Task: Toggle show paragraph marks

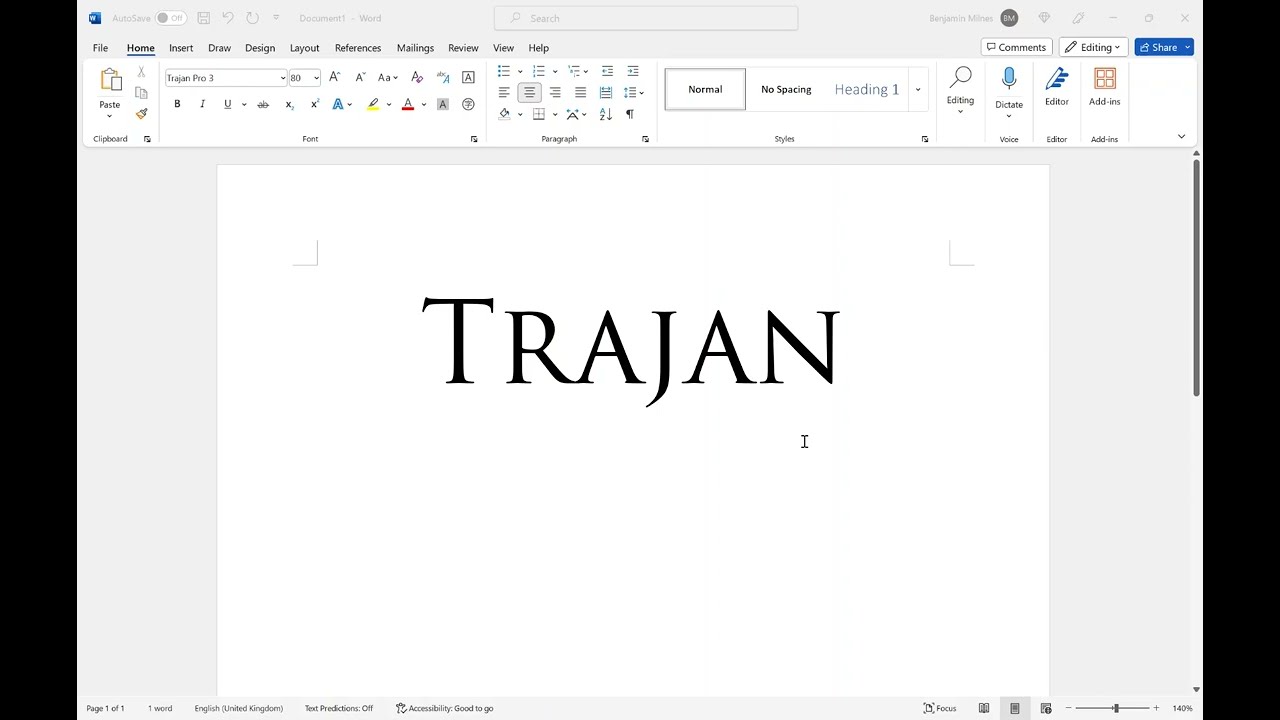Action: pyautogui.click(x=630, y=114)
